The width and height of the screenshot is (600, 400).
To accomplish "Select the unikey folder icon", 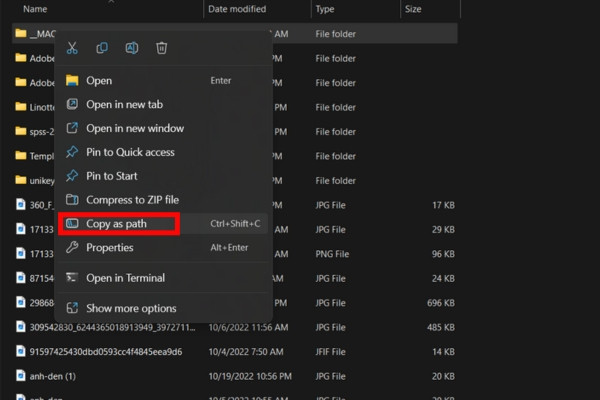I will [21, 180].
